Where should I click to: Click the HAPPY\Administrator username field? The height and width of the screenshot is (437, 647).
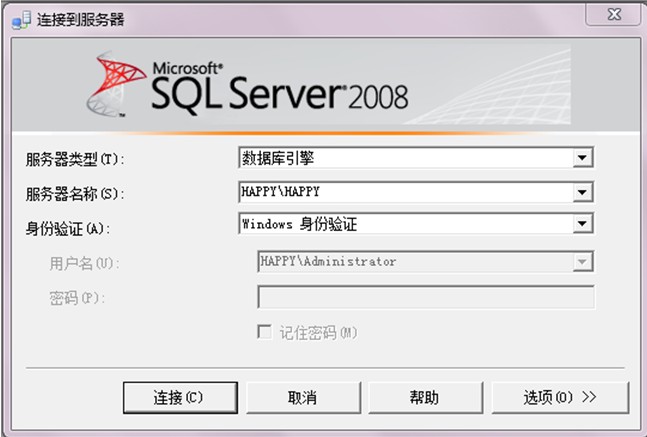(425, 262)
